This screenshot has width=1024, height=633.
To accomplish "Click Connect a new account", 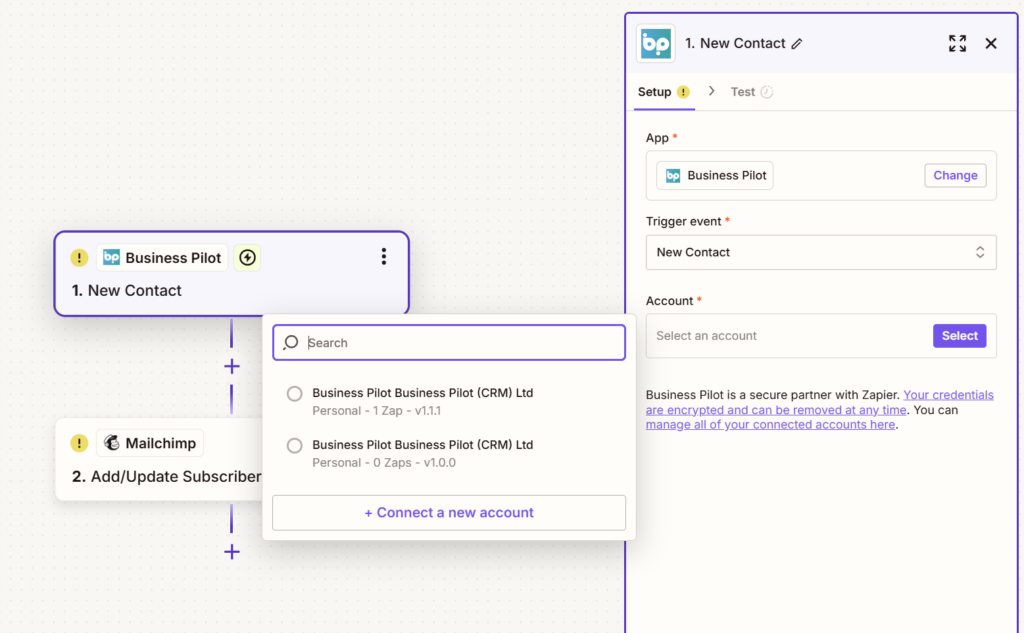I will pyautogui.click(x=449, y=513).
